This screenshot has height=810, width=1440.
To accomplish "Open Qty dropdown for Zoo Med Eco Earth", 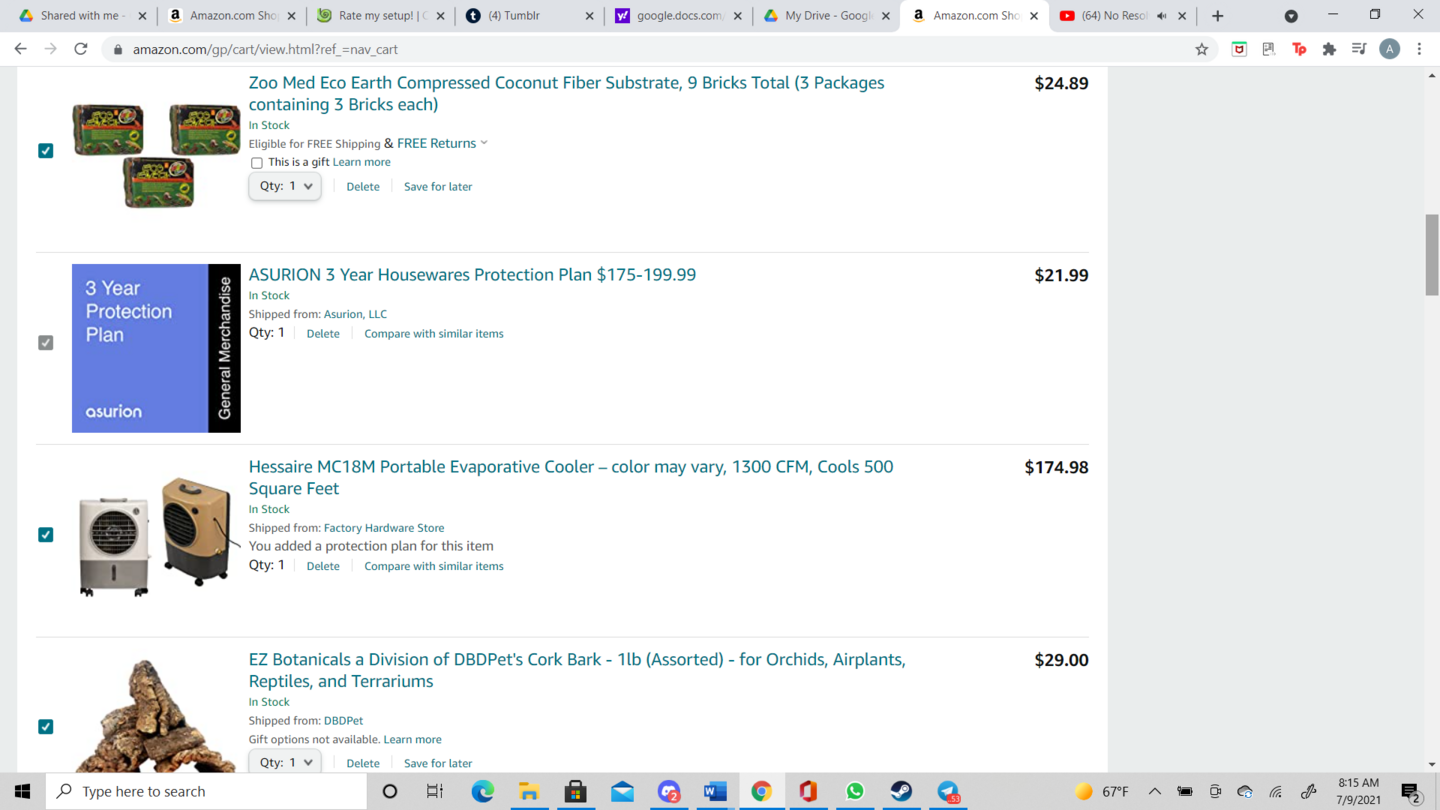I will [x=285, y=186].
